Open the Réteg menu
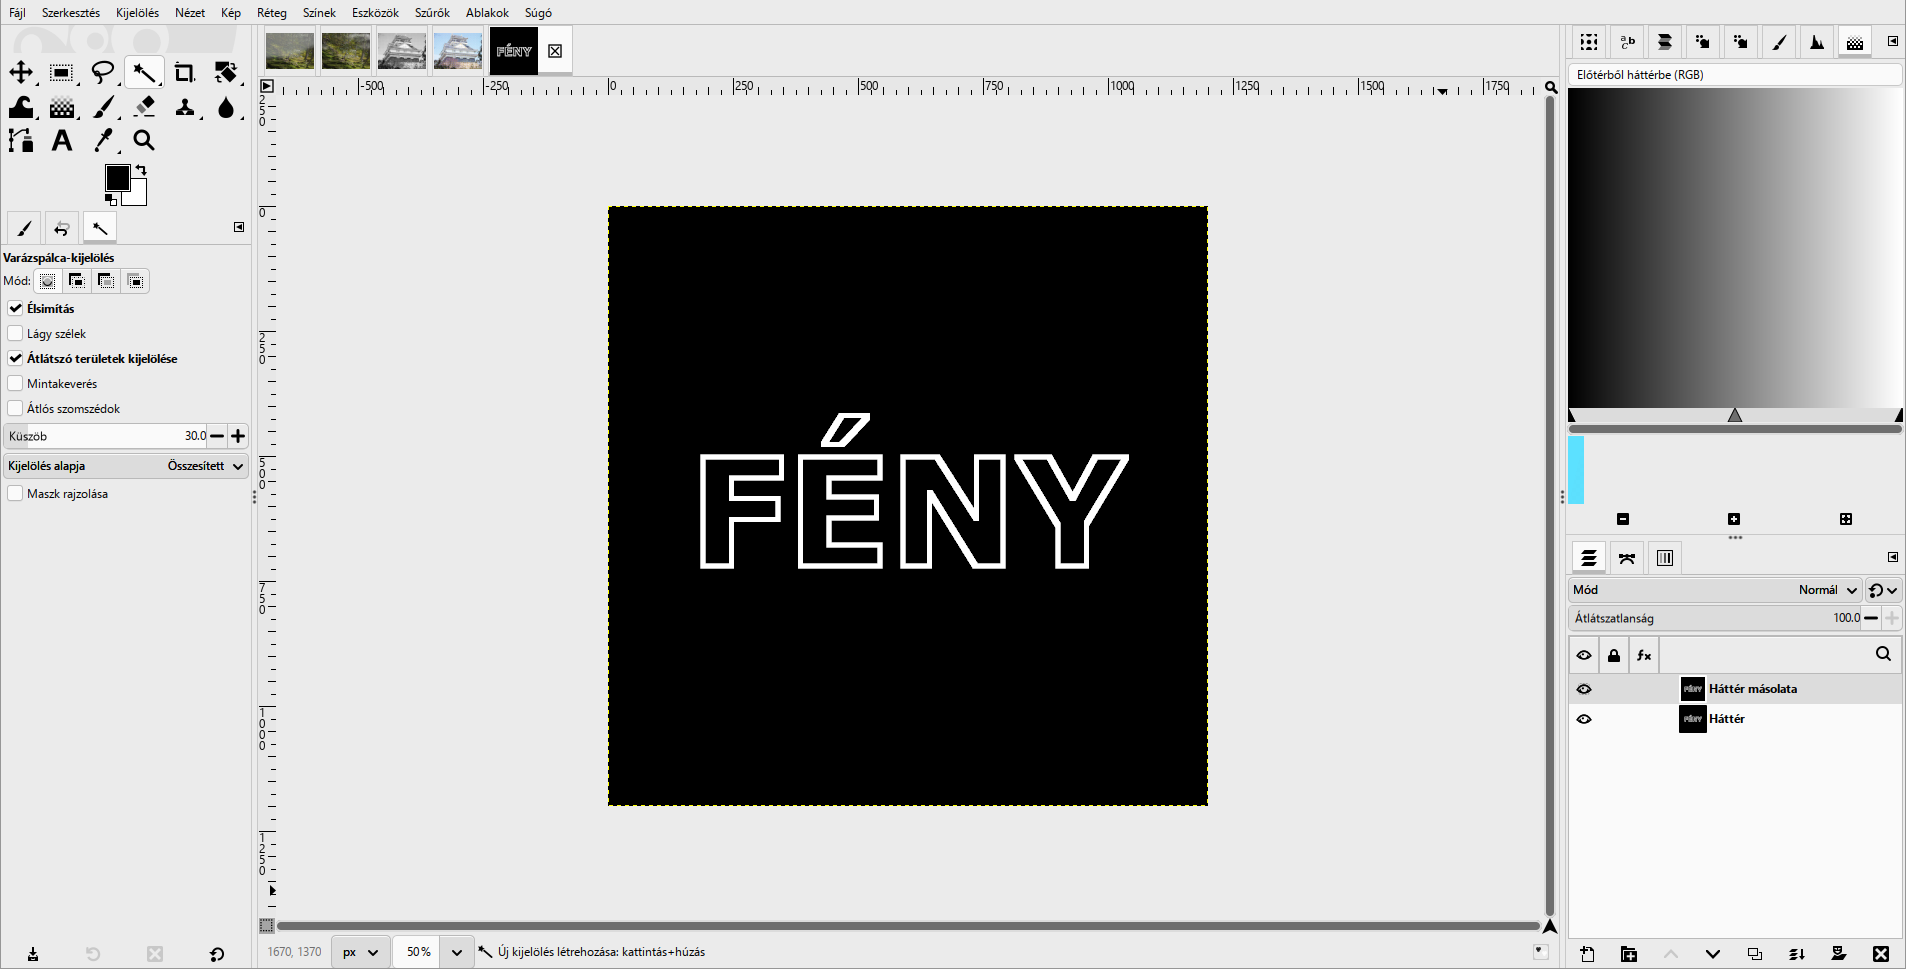Image resolution: width=1906 pixels, height=969 pixels. (272, 13)
